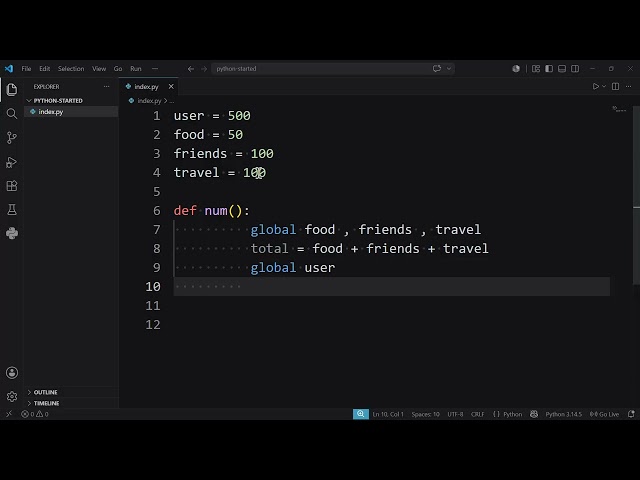
Task: Toggle the secondary side bar visibility
Action: [575, 69]
